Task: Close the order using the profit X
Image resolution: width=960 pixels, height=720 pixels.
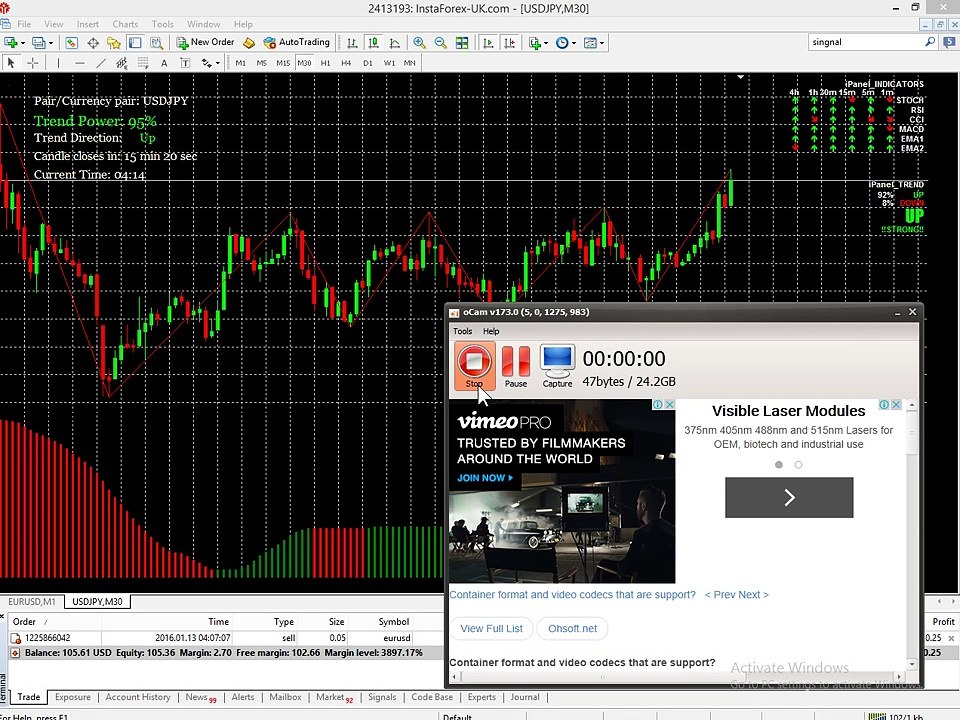Action: [951, 638]
